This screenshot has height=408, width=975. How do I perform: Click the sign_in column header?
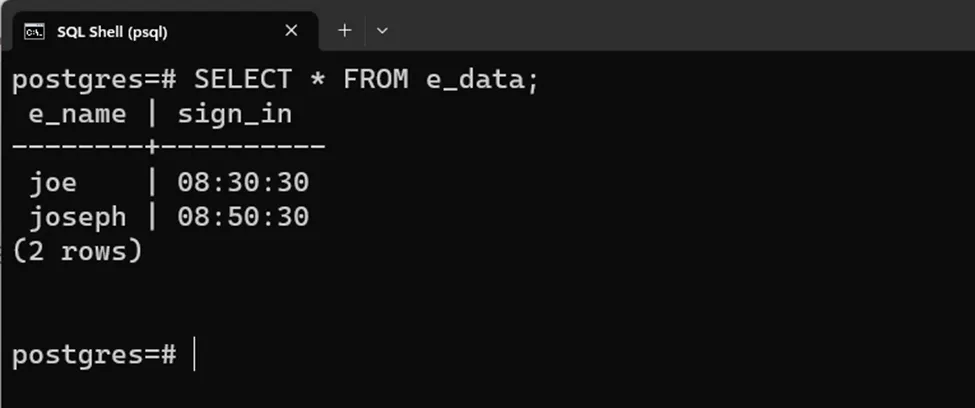(x=235, y=114)
